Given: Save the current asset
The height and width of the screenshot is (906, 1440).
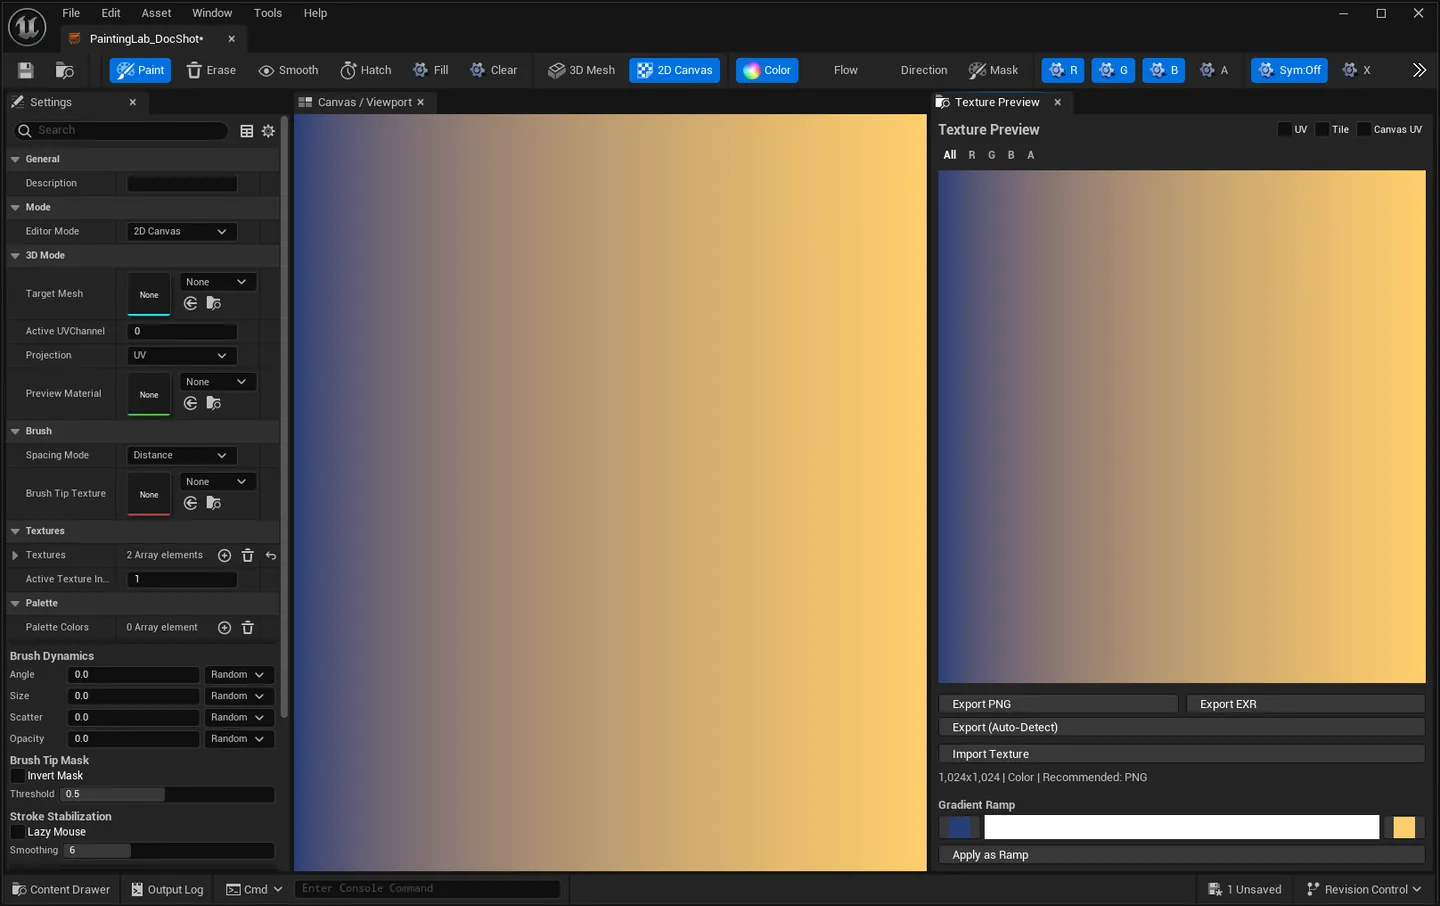Looking at the screenshot, I should coord(26,70).
